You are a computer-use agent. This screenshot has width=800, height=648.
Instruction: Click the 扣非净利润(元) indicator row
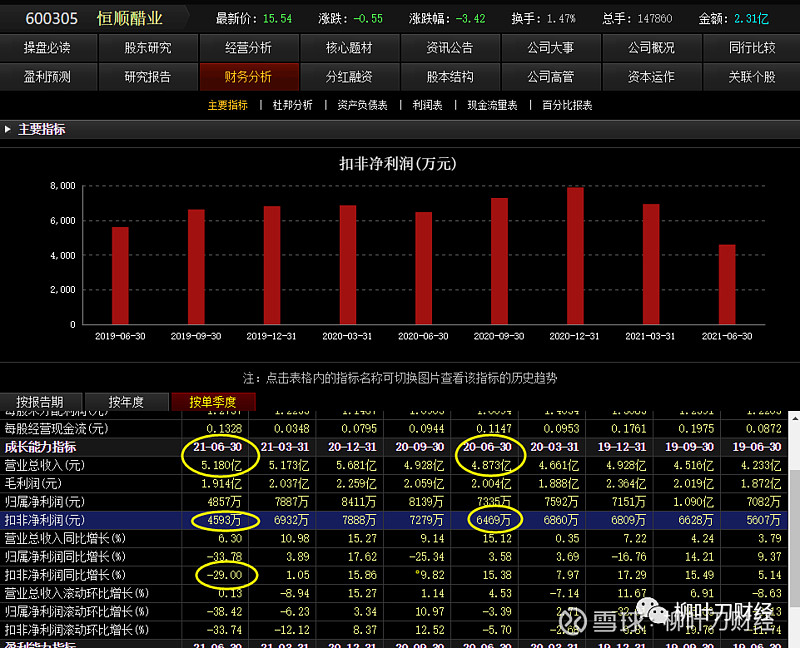click(x=393, y=520)
